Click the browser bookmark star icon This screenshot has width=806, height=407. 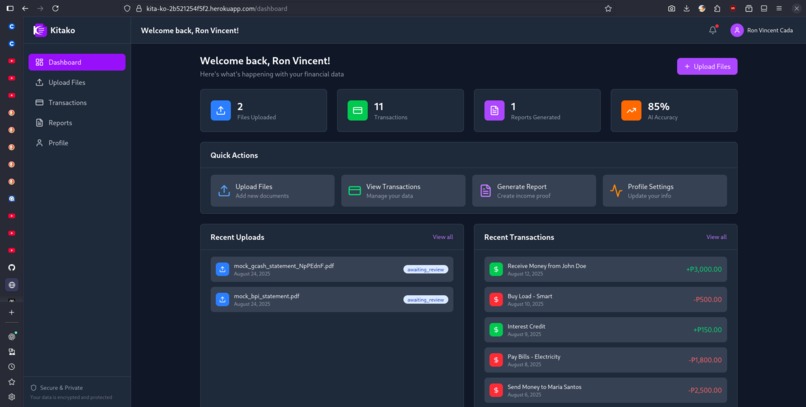click(608, 8)
